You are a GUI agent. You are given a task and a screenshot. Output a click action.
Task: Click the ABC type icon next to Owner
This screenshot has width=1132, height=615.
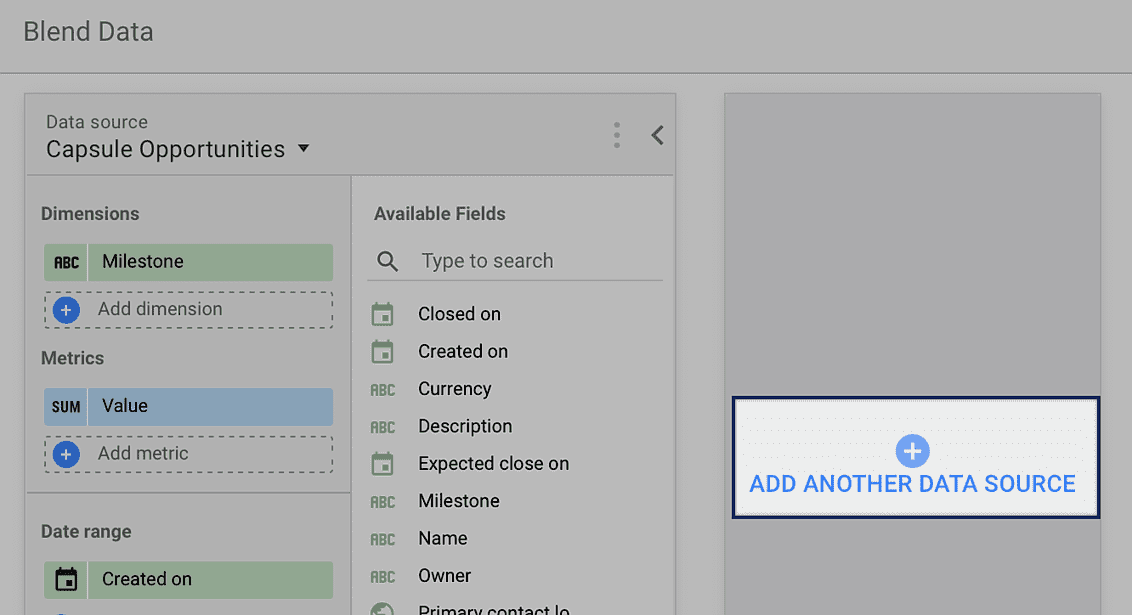383,577
